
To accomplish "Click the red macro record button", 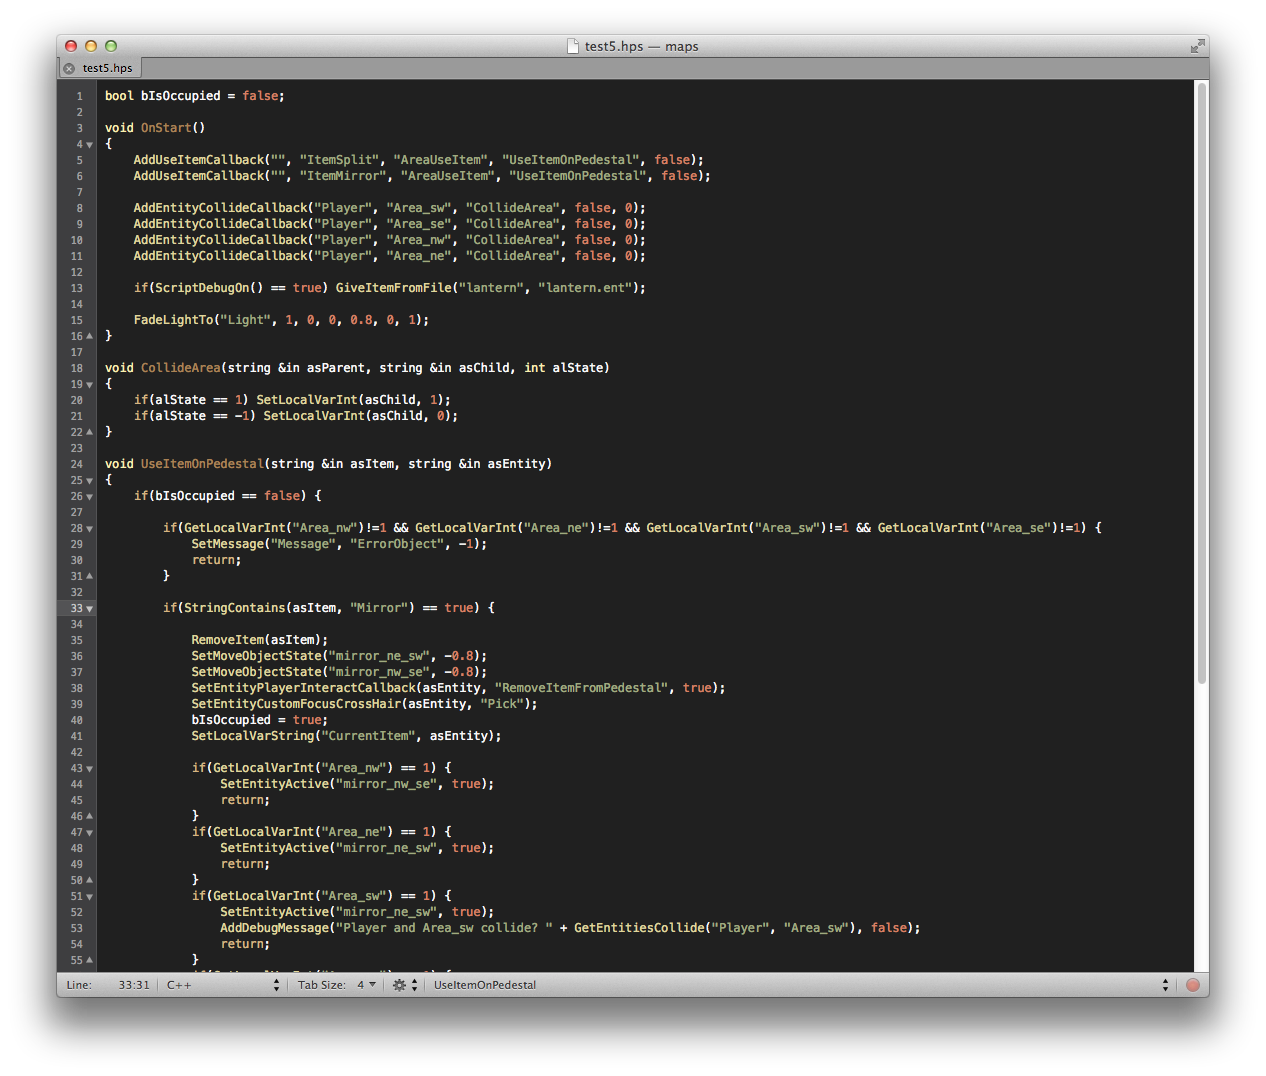I will (1192, 985).
